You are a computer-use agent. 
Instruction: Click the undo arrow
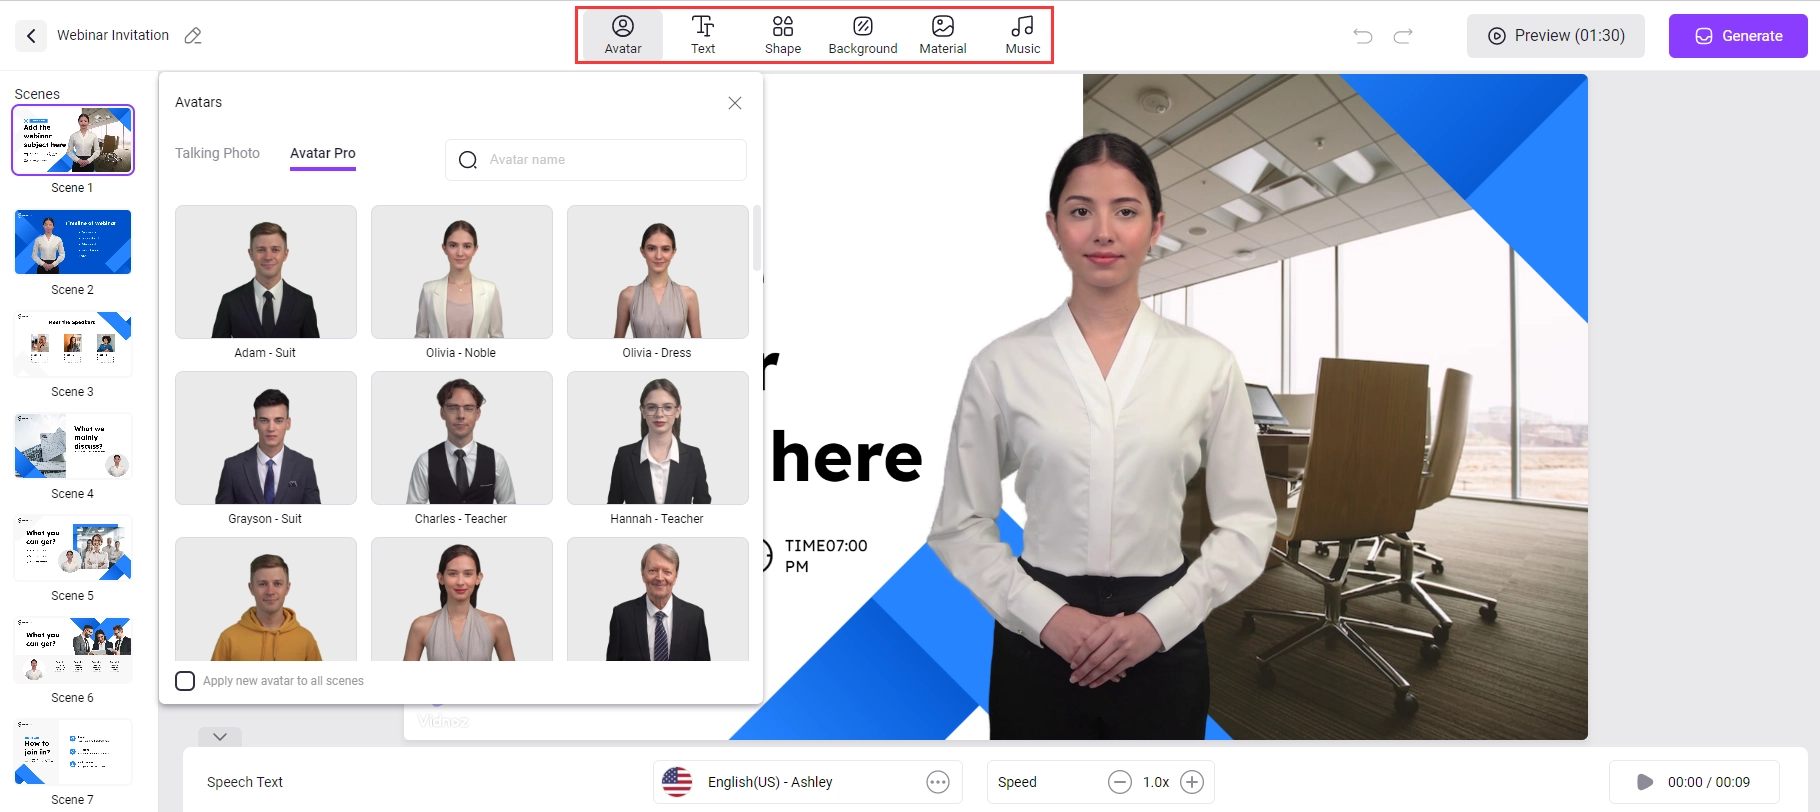1362,36
